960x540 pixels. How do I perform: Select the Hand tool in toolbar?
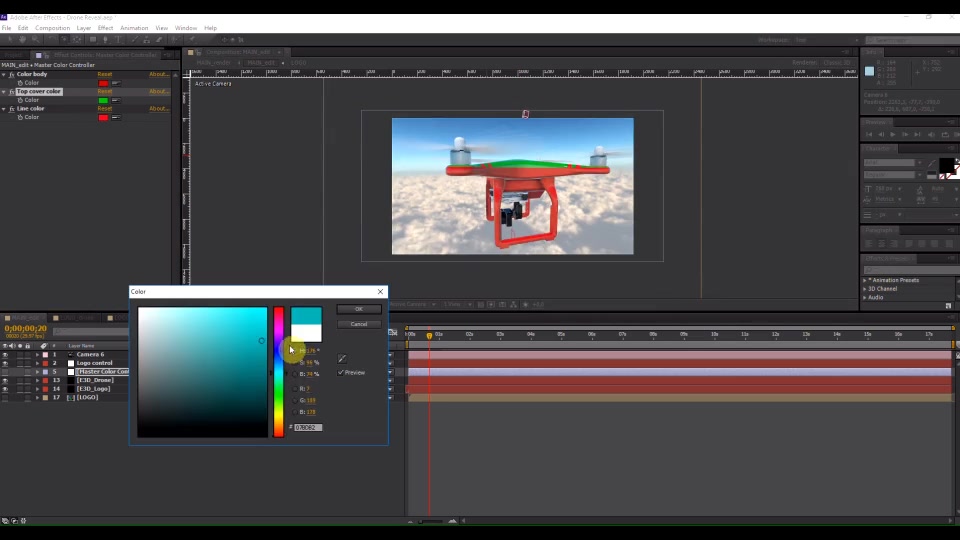[x=22, y=39]
